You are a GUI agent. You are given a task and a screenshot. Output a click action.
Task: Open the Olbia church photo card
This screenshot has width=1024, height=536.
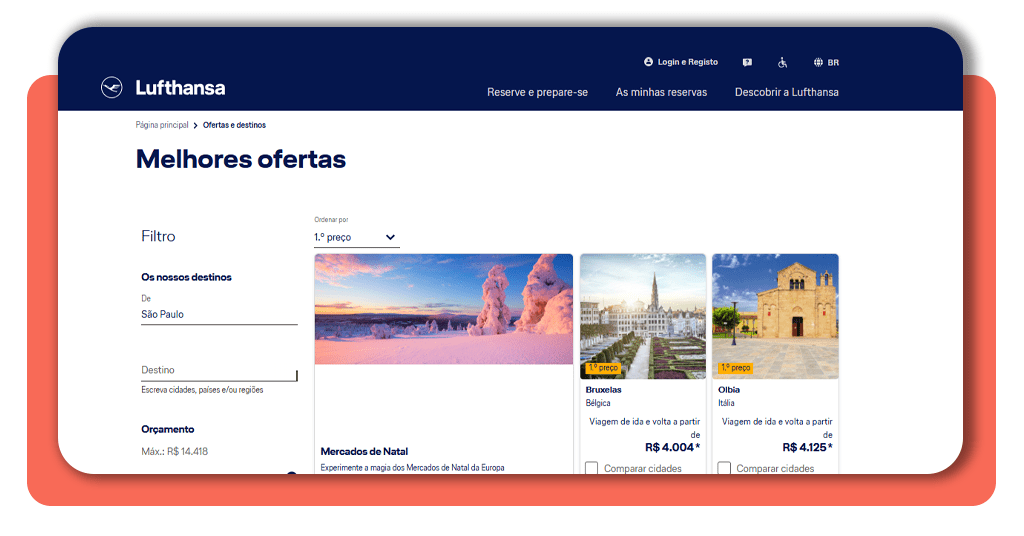tap(775, 316)
